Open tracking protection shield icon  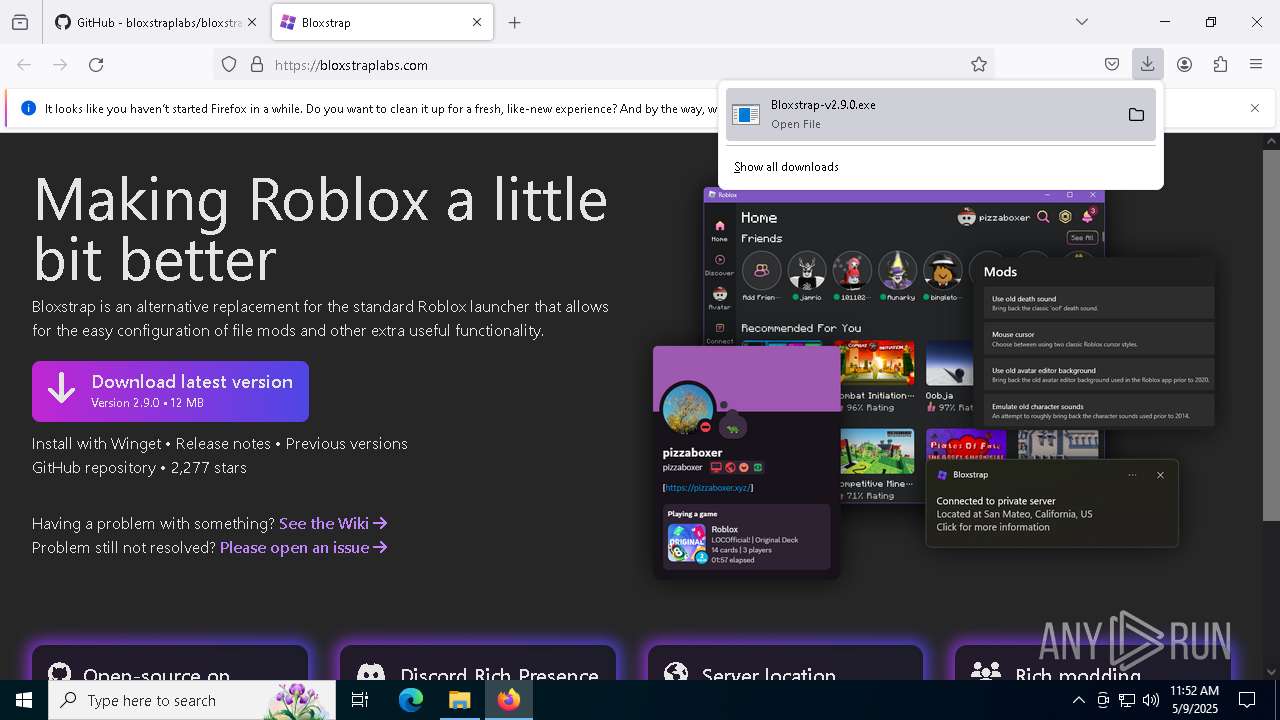pos(229,65)
